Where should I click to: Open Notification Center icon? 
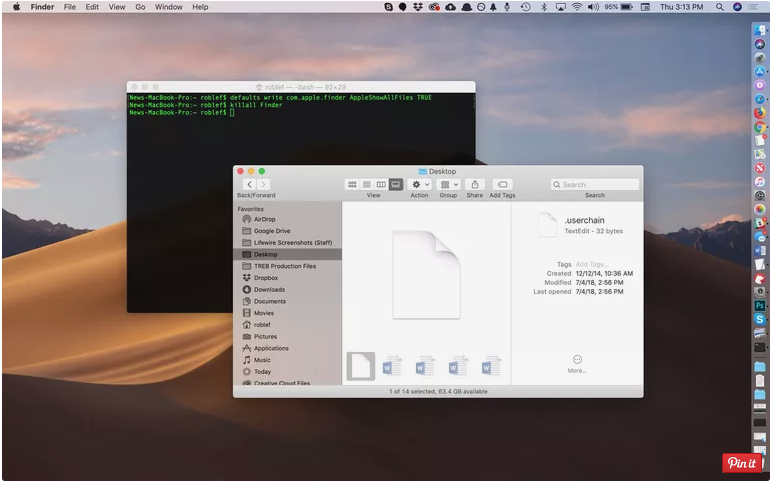tap(753, 7)
